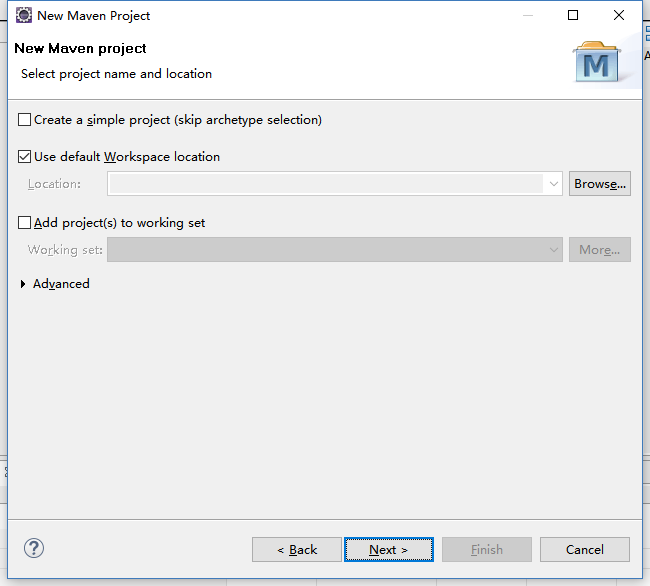
Task: Click inside the Location text field
Action: [326, 184]
